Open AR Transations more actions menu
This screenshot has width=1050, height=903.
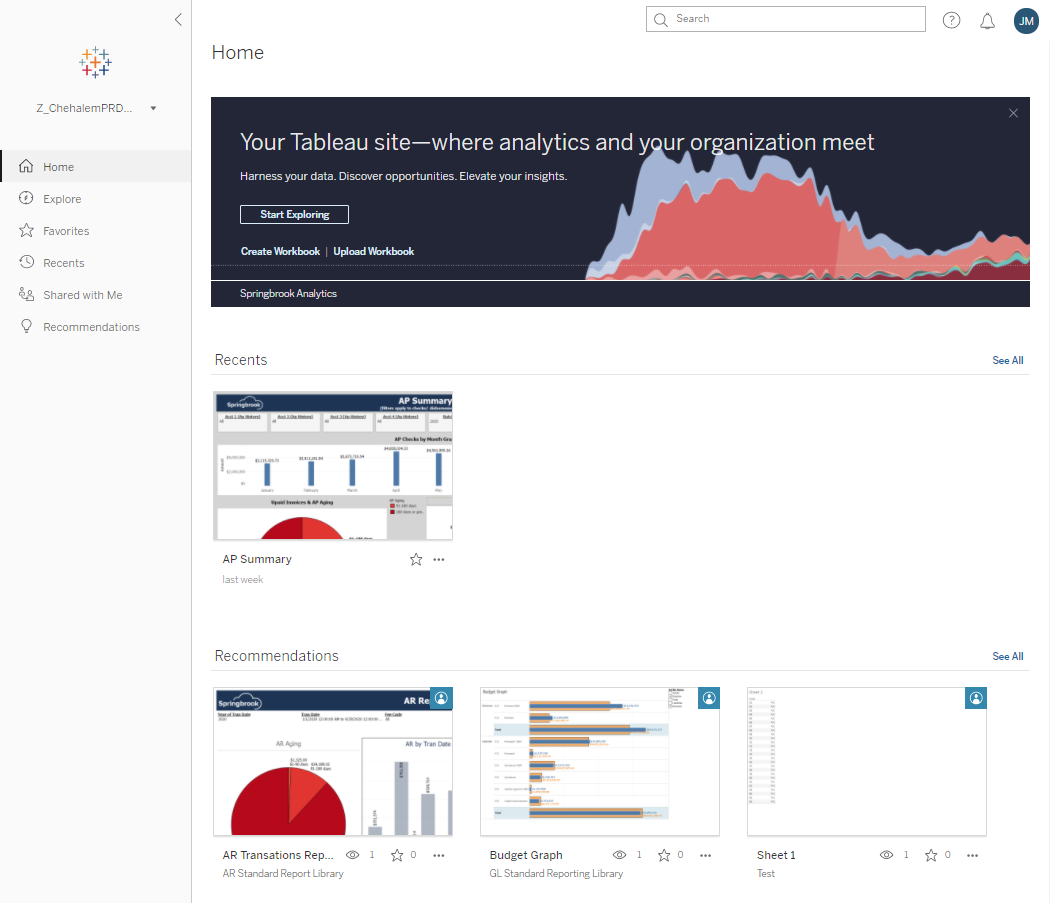point(439,855)
